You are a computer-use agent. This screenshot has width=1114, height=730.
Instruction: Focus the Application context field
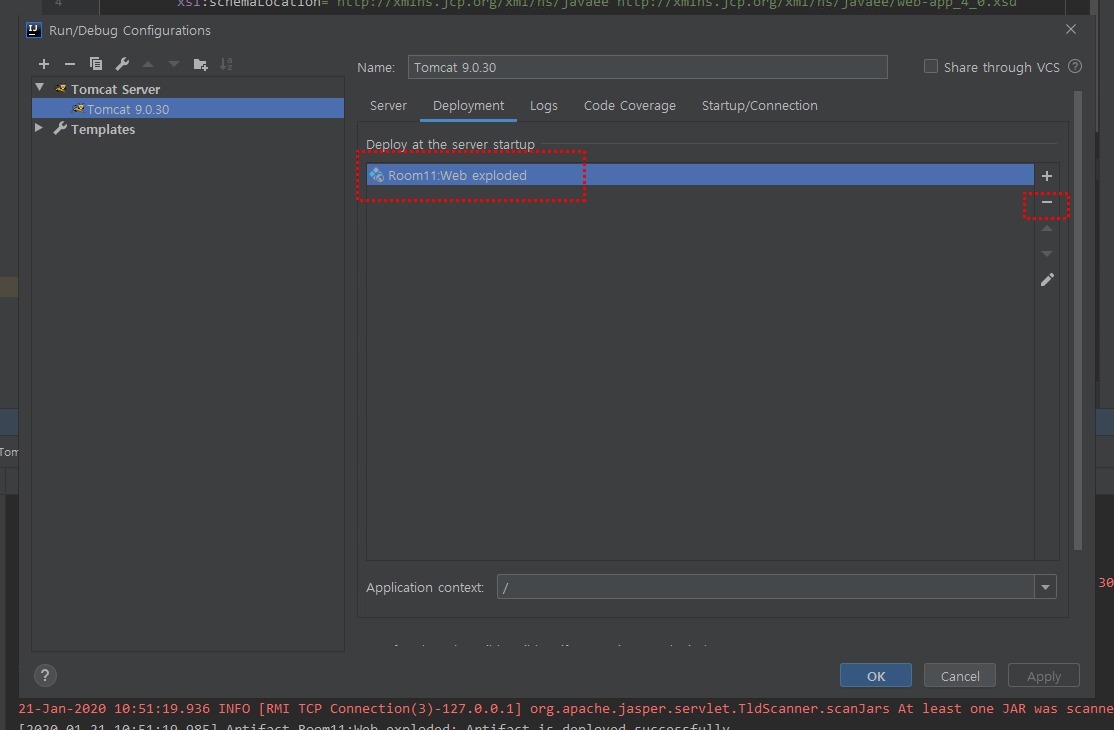pos(766,587)
